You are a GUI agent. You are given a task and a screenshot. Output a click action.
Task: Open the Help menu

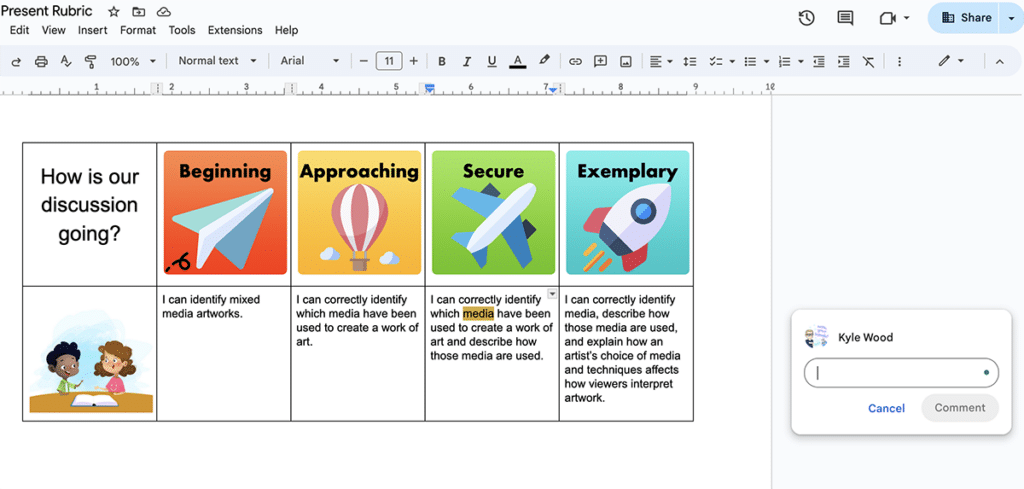tap(286, 30)
